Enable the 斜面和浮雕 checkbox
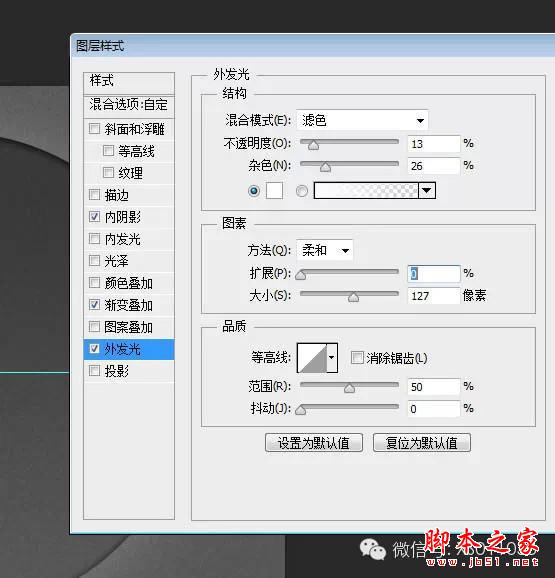This screenshot has width=555, height=578. click(94, 129)
